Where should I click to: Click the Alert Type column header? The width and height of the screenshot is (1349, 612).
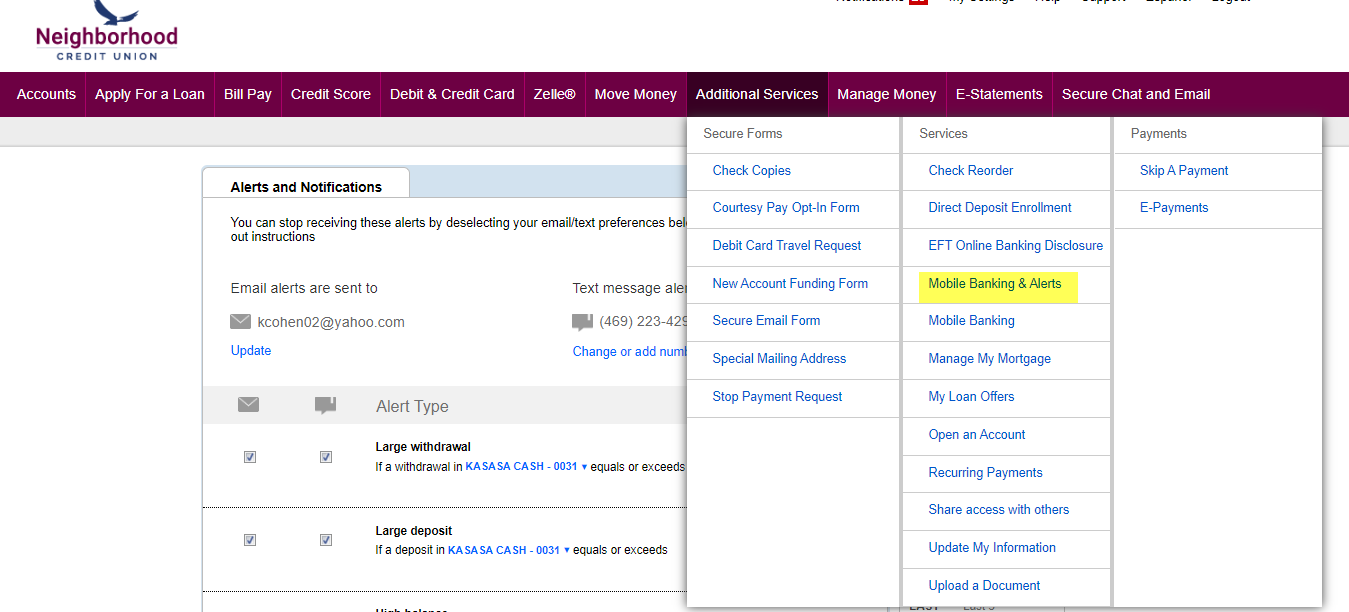[412, 406]
